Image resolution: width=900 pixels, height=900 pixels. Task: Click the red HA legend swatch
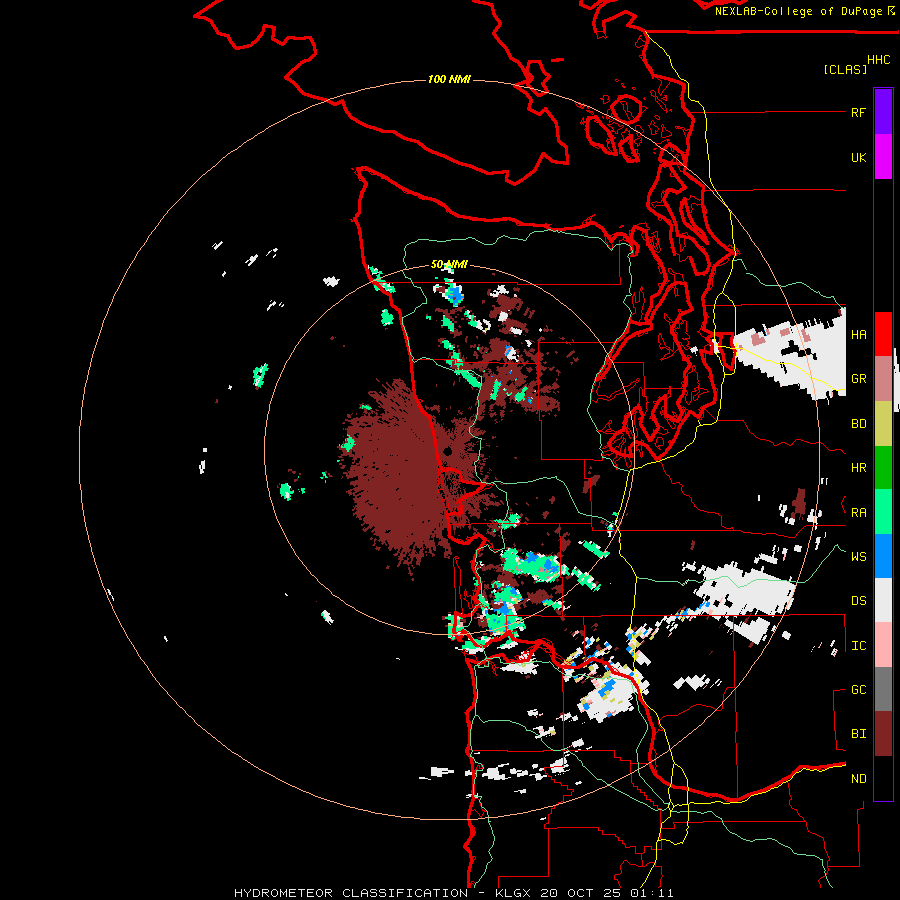(x=883, y=333)
